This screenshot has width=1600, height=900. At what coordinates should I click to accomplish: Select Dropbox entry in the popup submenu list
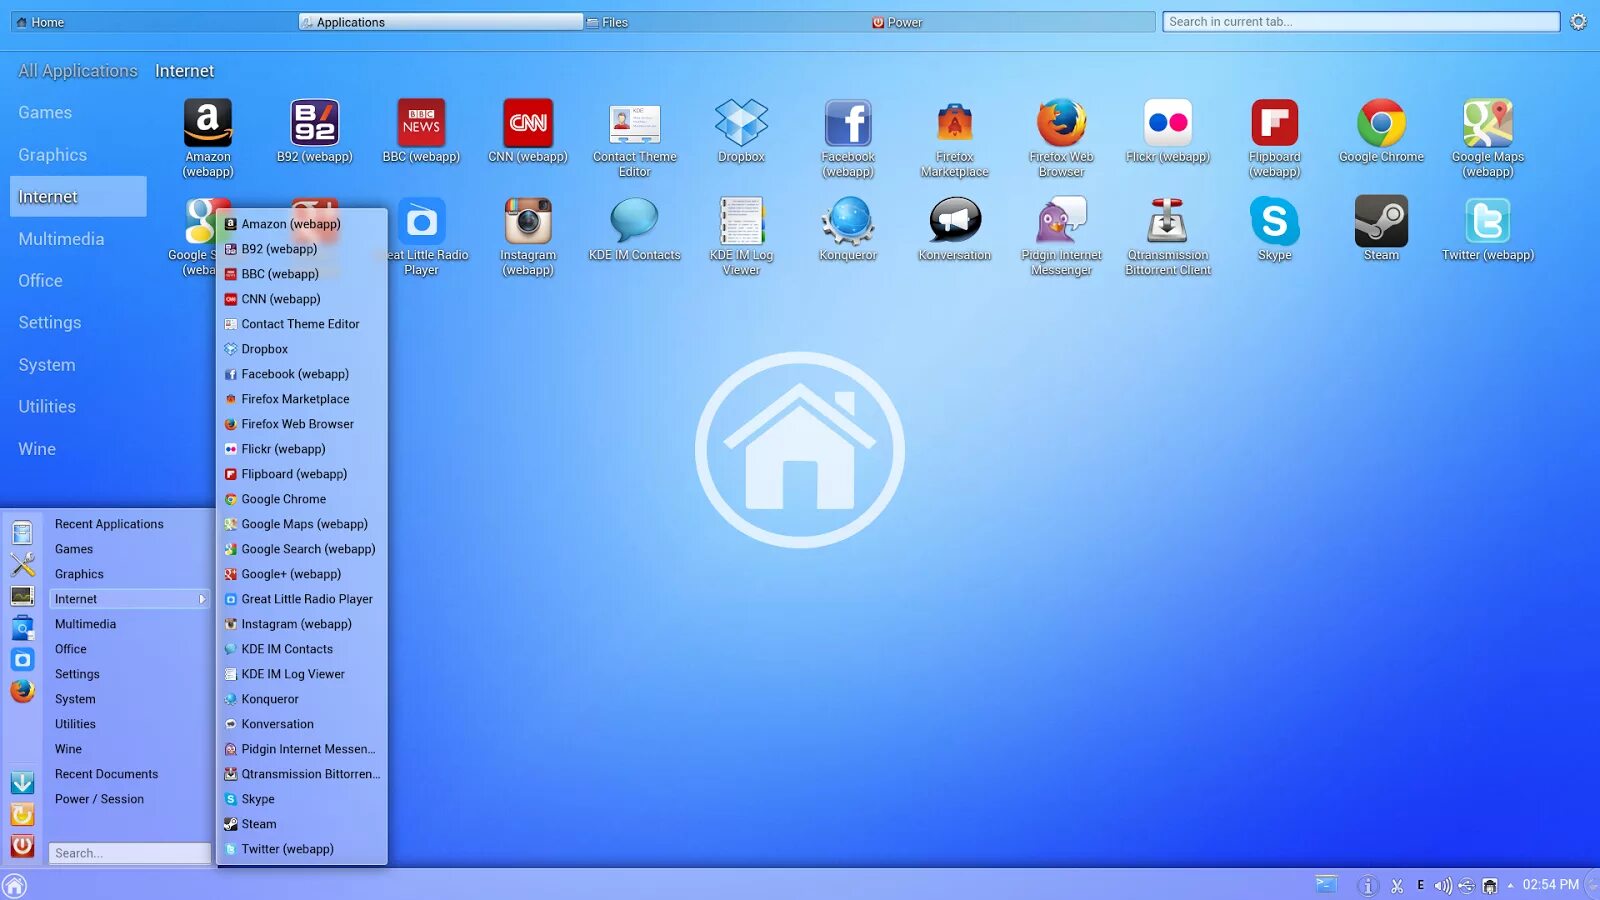(x=302, y=349)
